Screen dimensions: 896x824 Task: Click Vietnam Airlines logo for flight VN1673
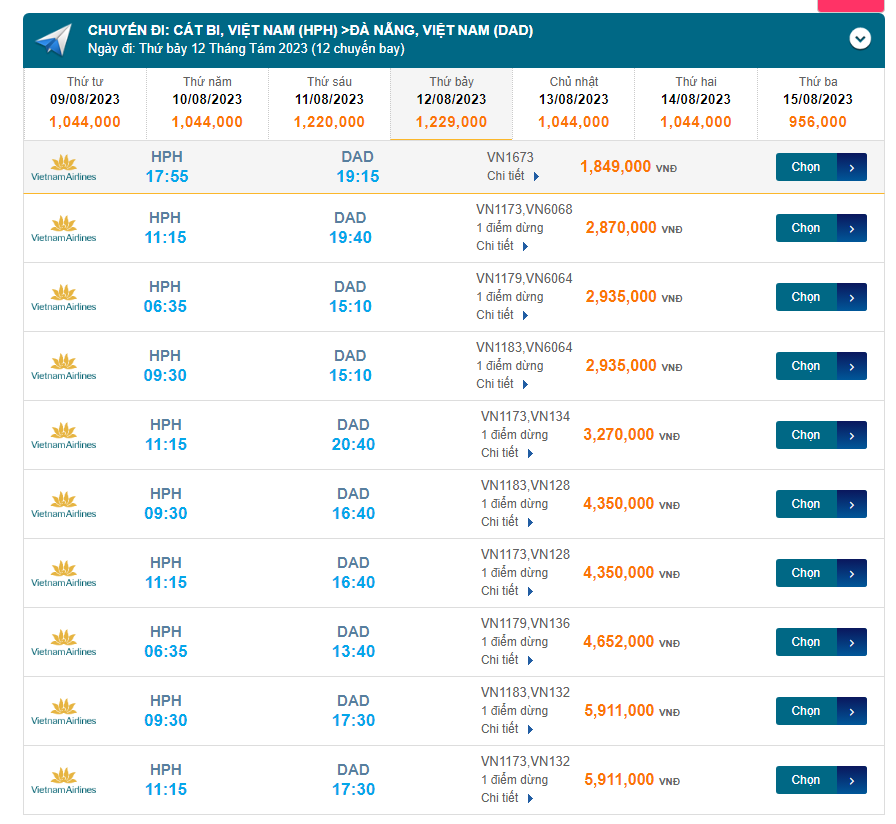coord(64,167)
